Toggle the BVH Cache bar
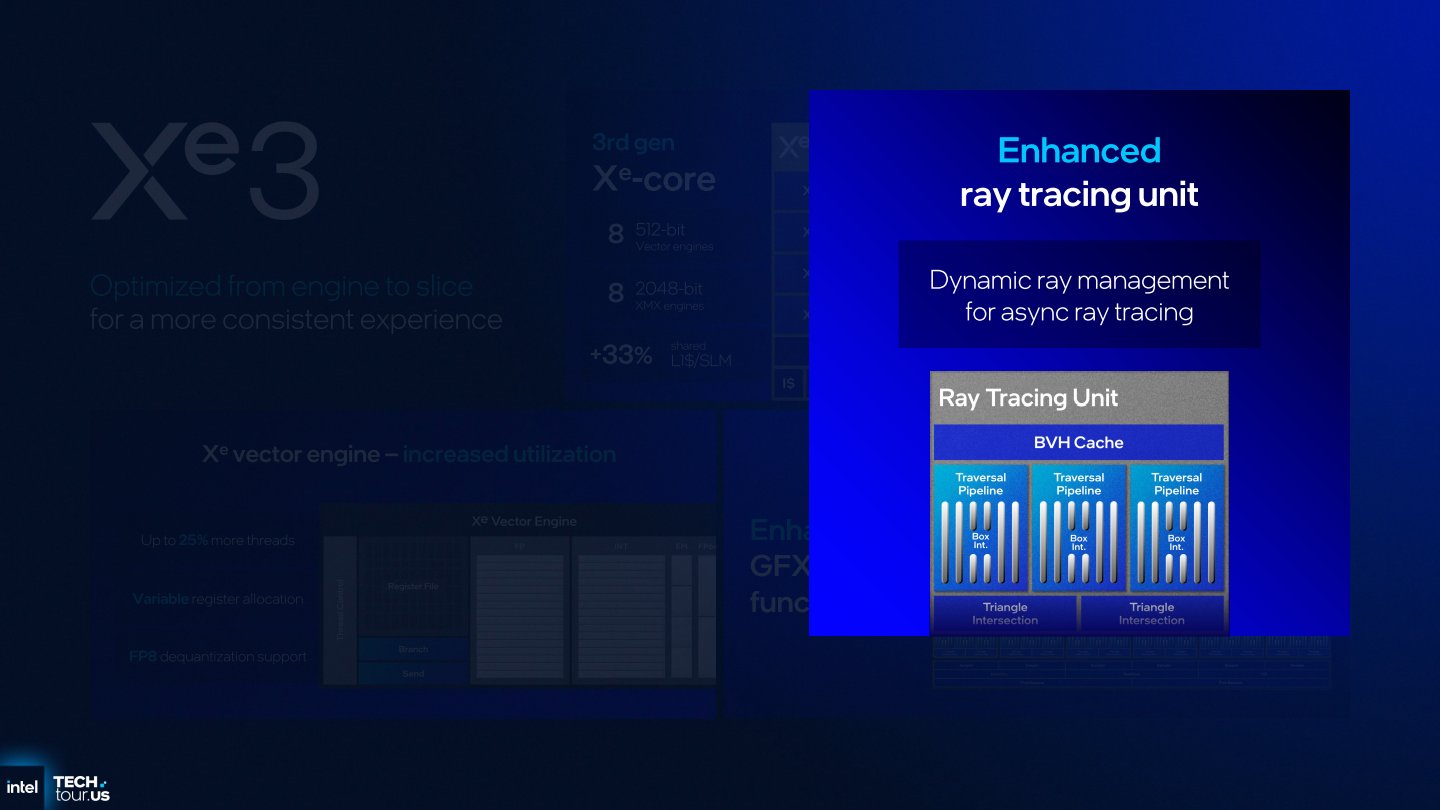 click(1079, 442)
